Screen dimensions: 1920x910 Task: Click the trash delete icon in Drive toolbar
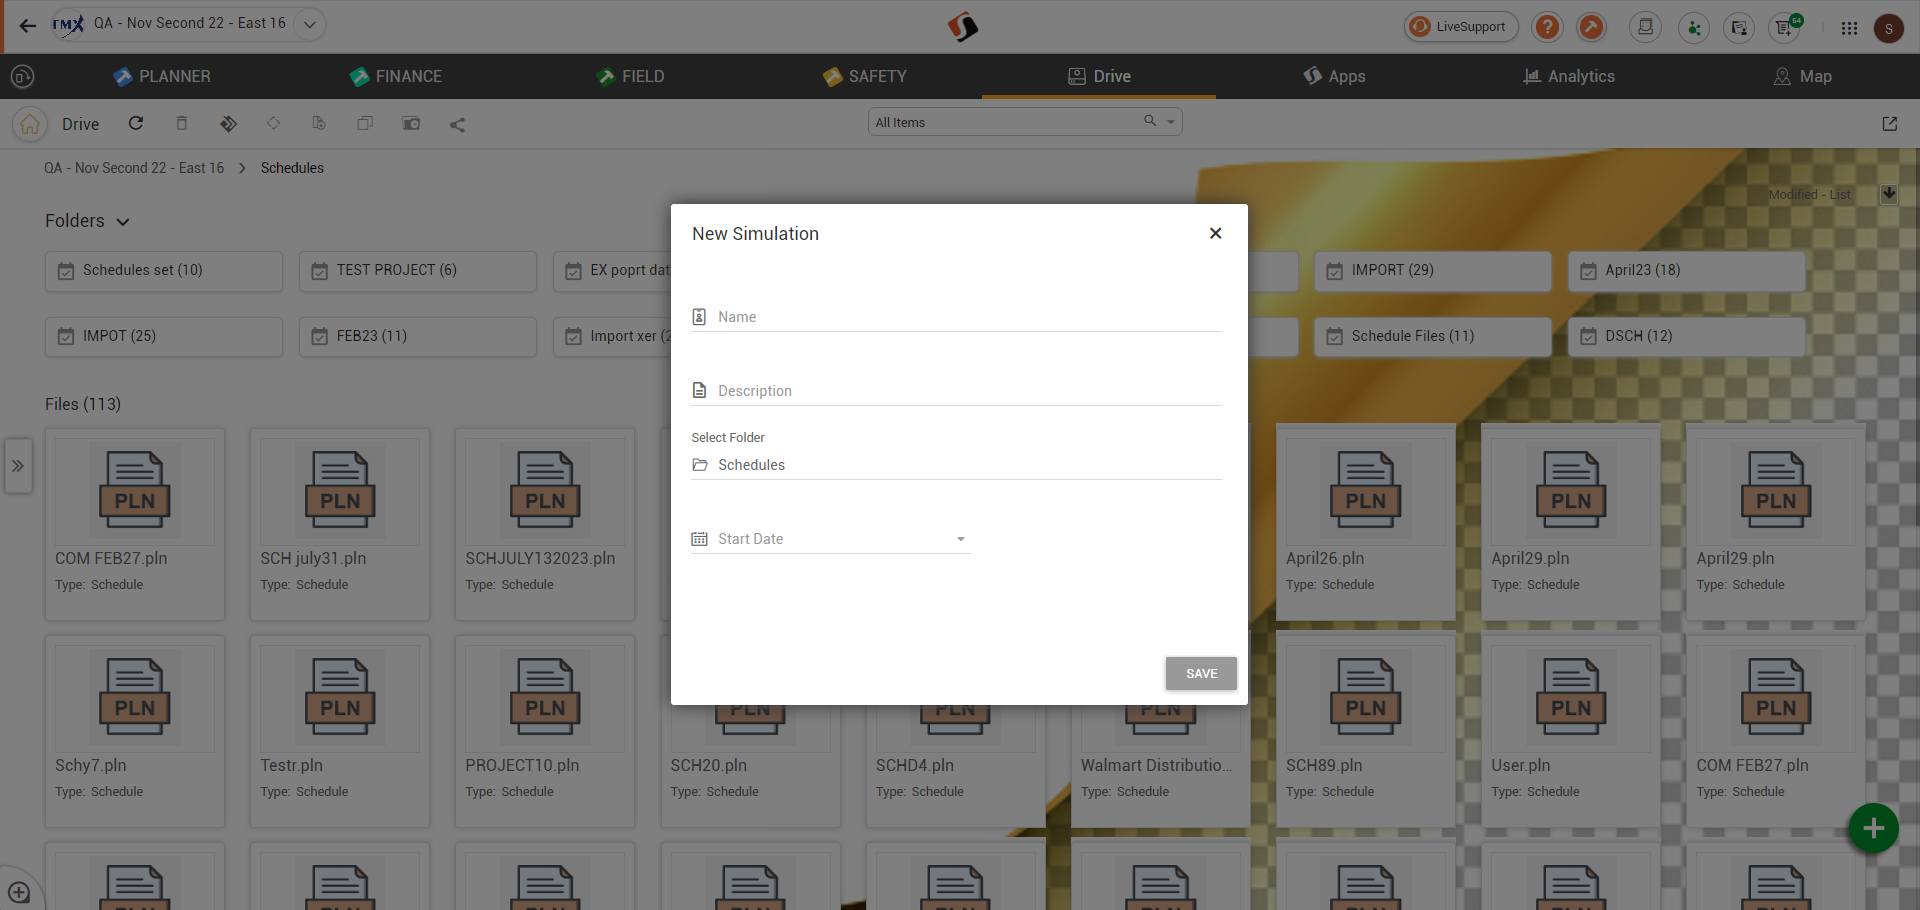pos(182,123)
